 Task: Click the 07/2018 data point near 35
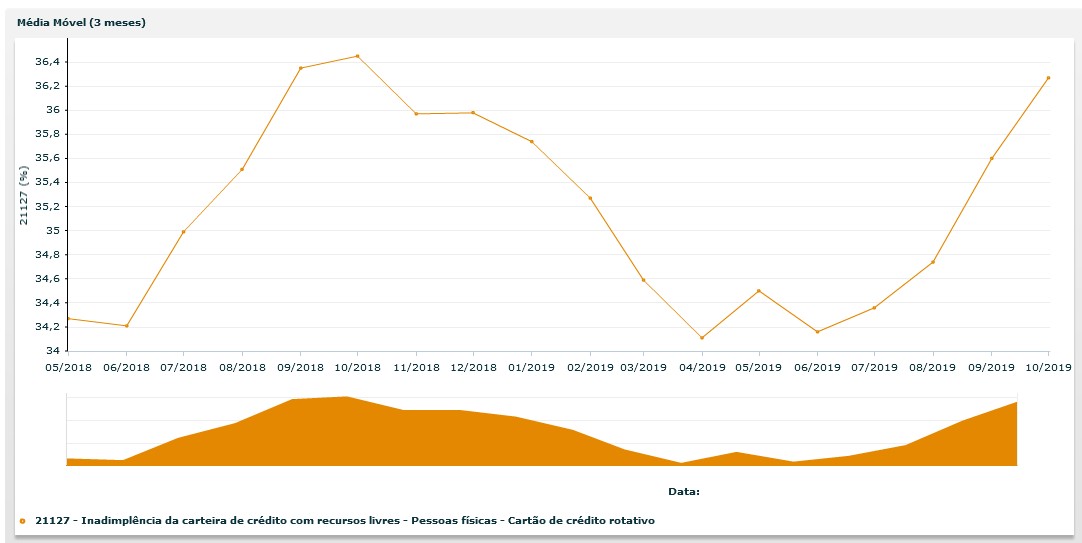tap(183, 232)
